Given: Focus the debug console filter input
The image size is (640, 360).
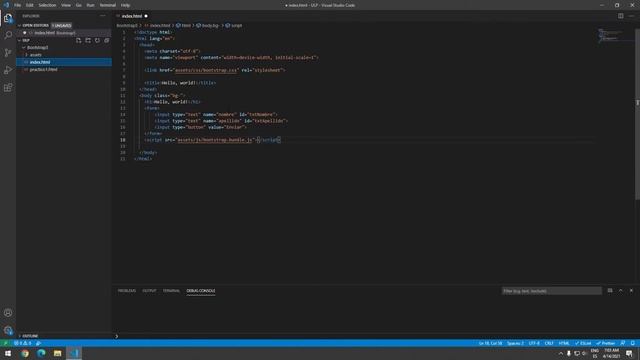Looking at the screenshot, I should [x=551, y=291].
